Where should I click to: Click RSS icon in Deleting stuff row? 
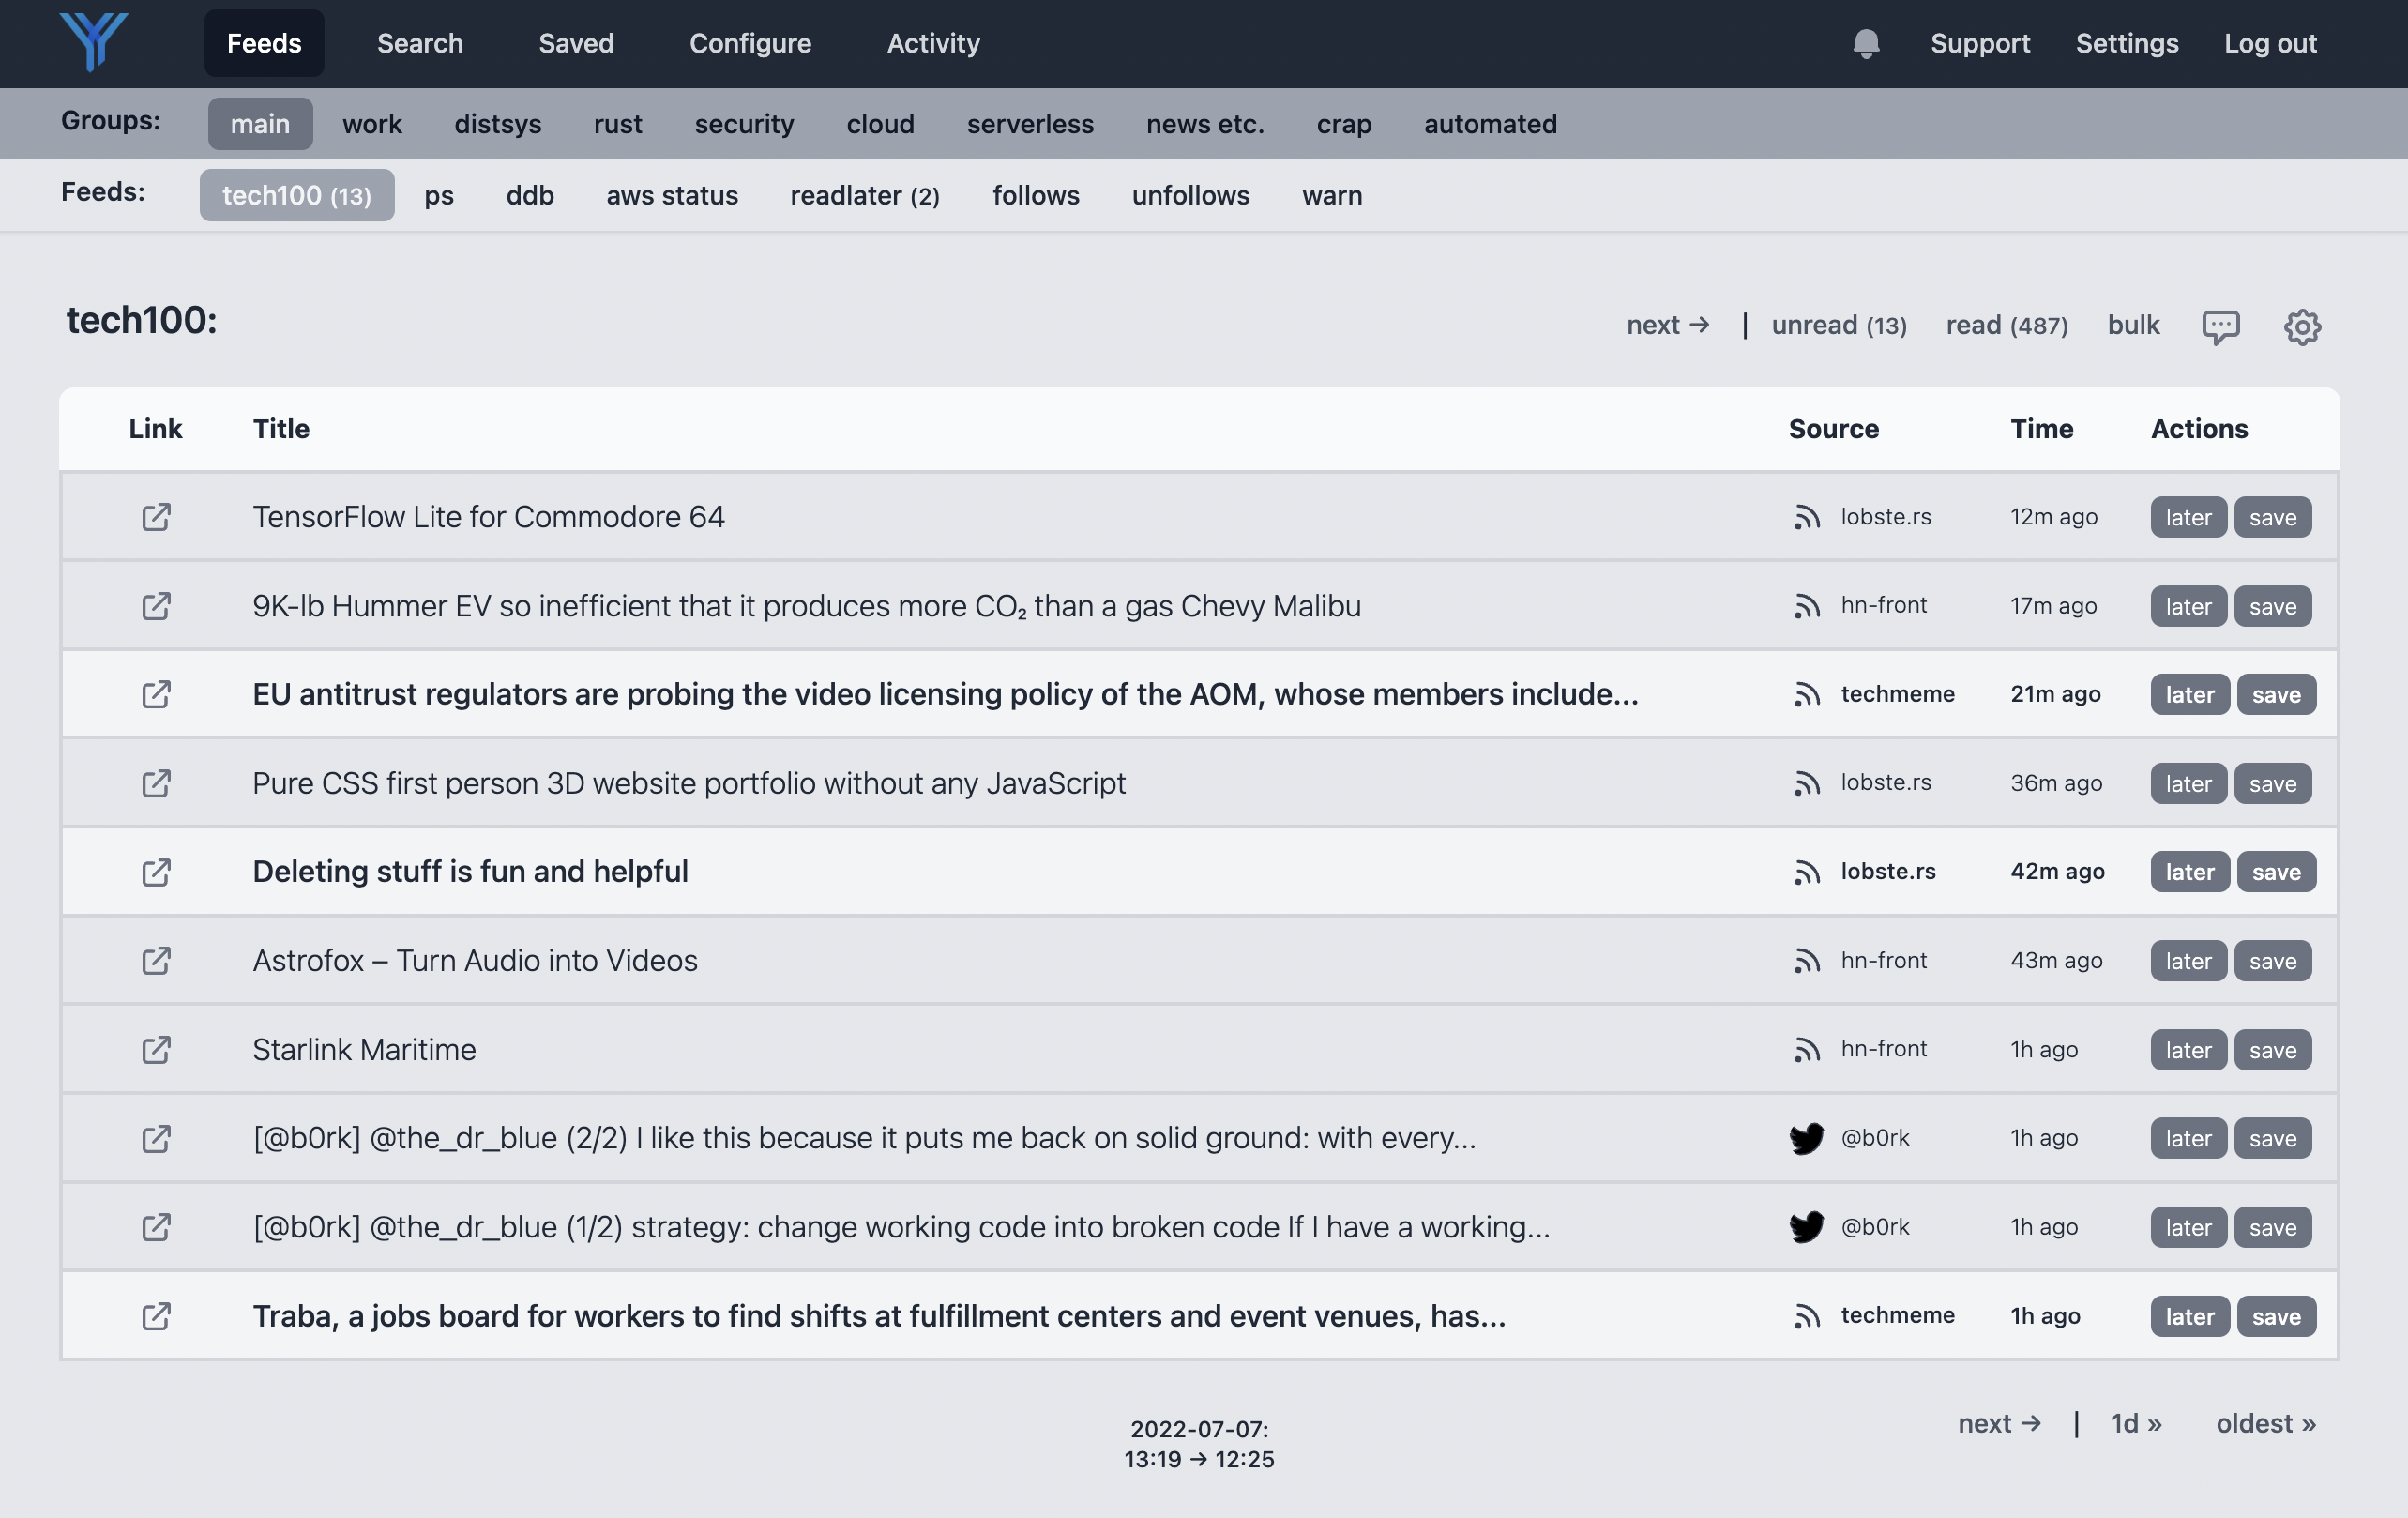[x=1806, y=872]
